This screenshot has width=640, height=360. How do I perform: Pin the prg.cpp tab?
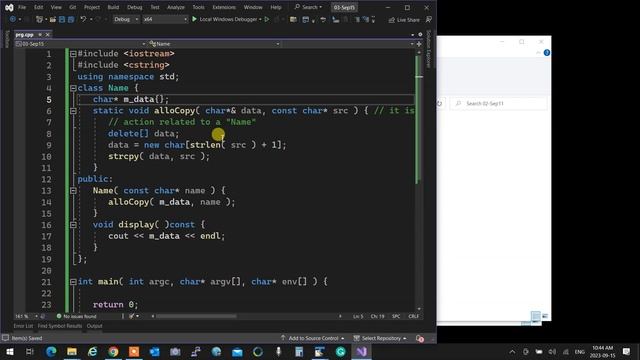[x=40, y=35]
